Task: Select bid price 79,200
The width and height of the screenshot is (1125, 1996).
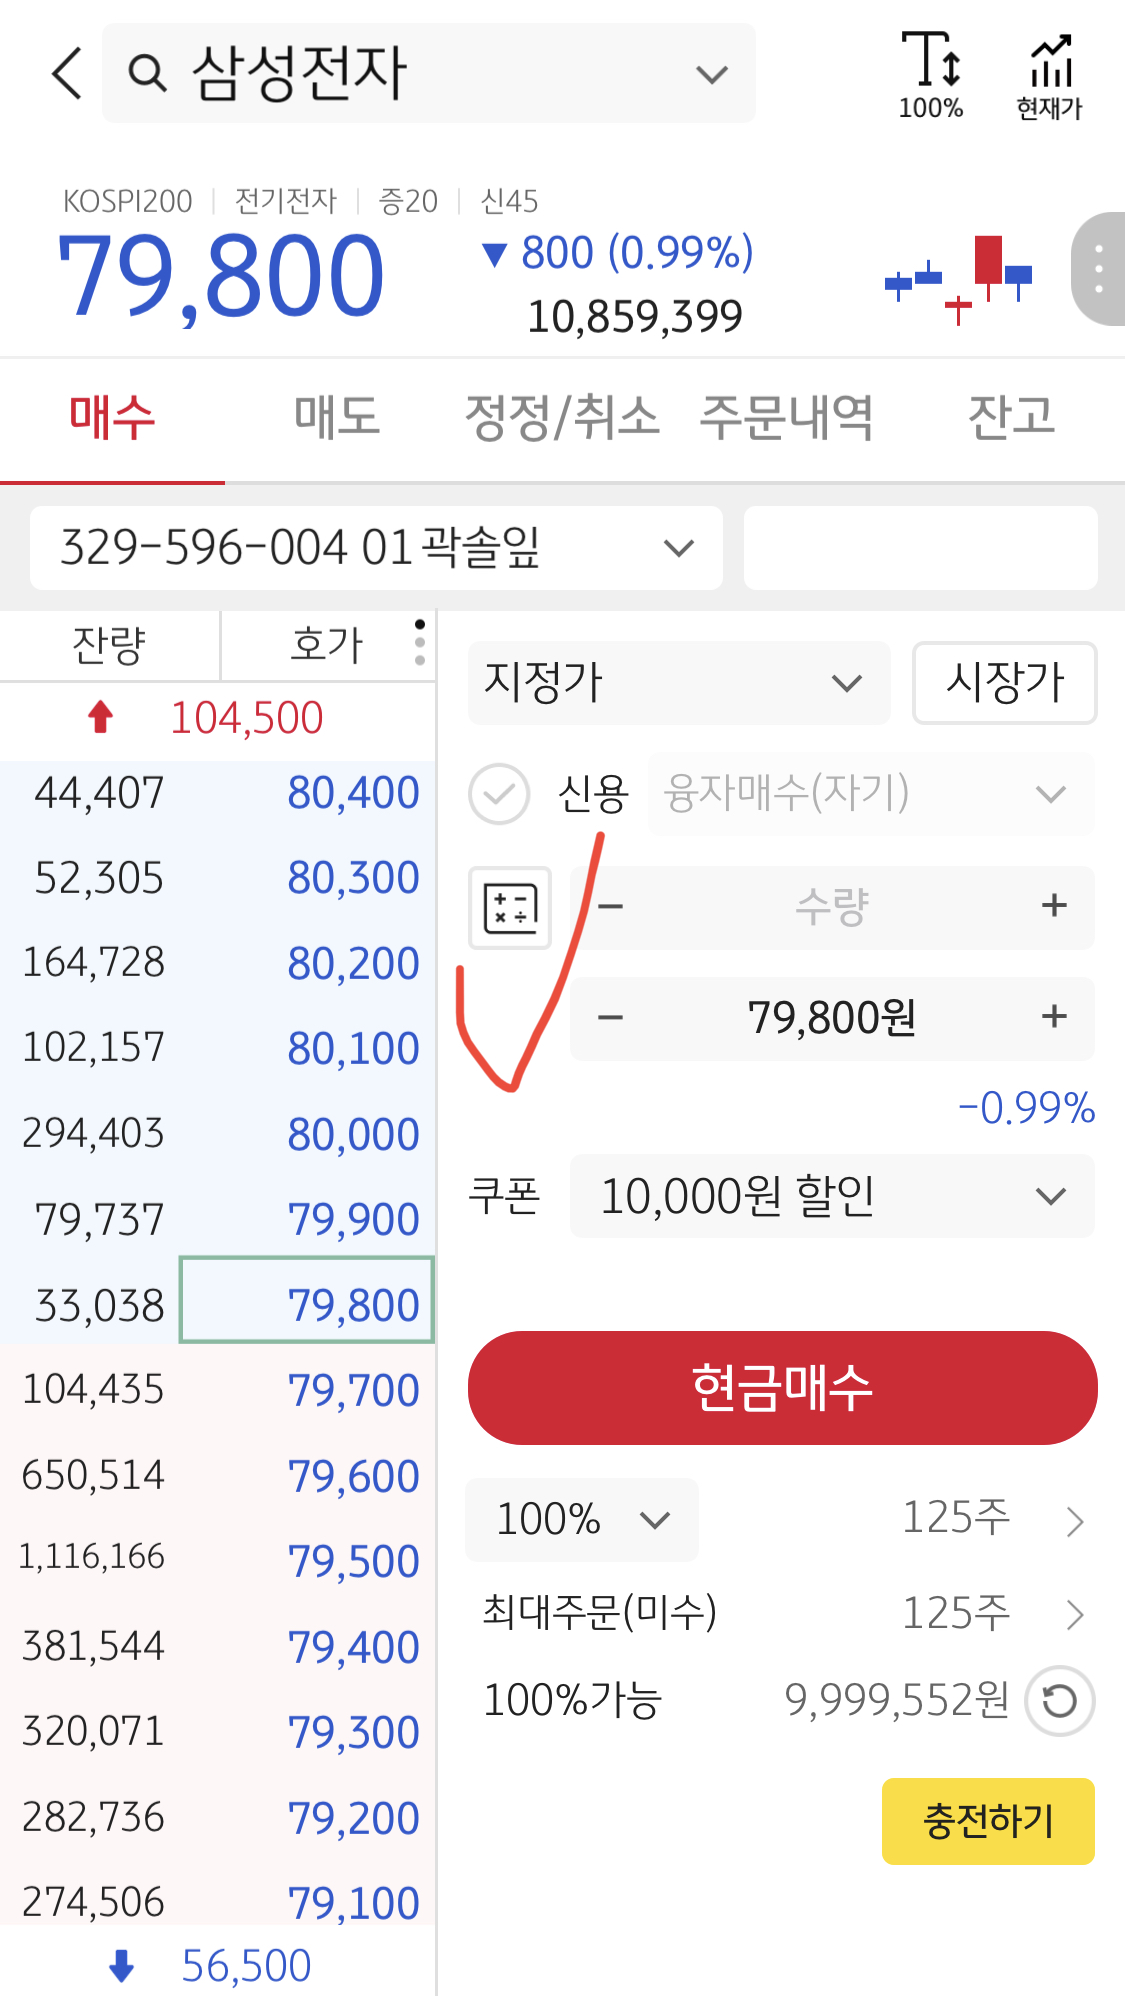Action: (x=353, y=1819)
